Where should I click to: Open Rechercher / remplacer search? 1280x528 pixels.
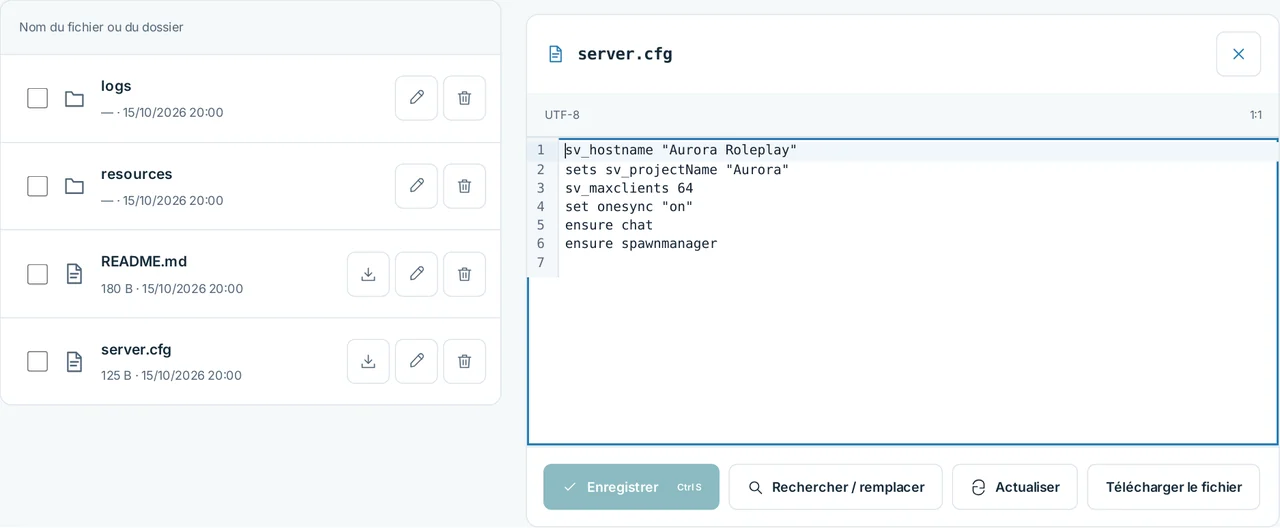(835, 487)
